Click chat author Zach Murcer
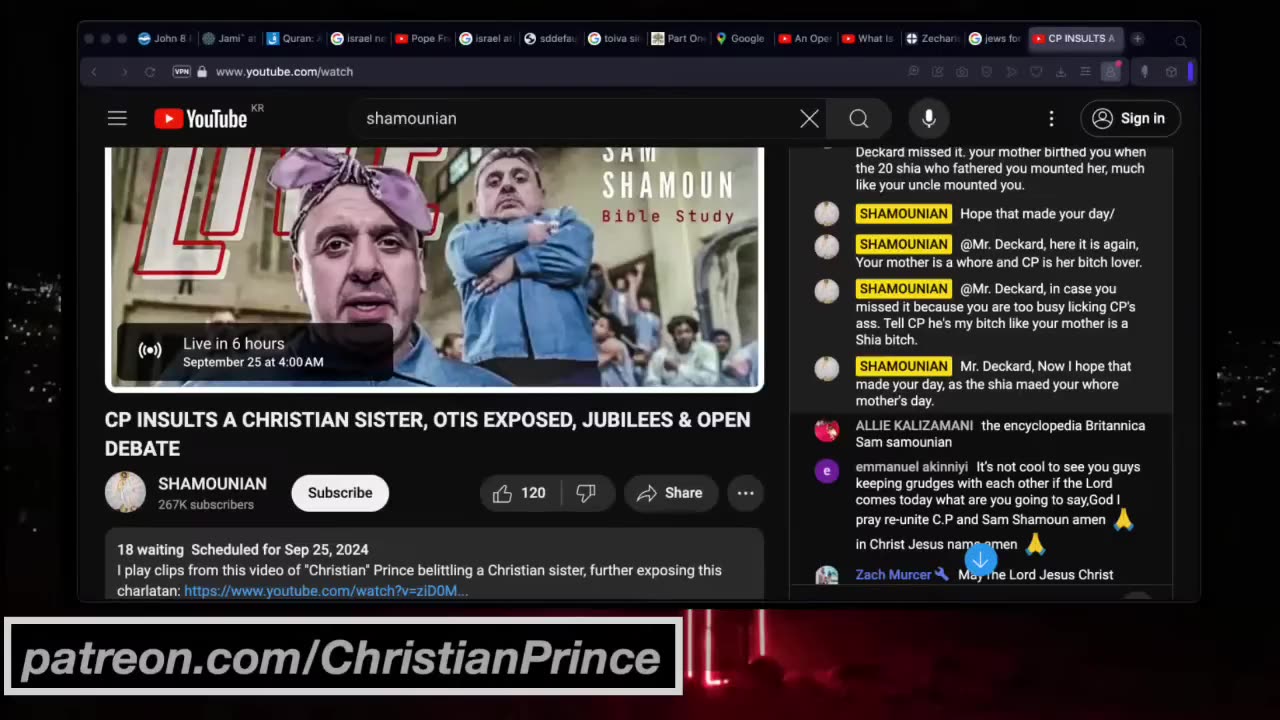Image resolution: width=1280 pixels, height=720 pixels. [894, 575]
